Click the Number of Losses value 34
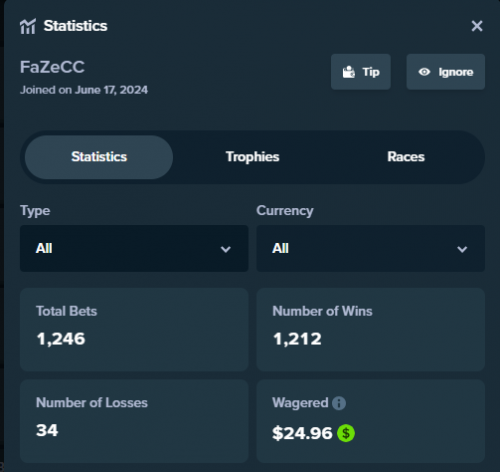Image resolution: width=500 pixels, height=472 pixels. pyautogui.click(x=47, y=430)
